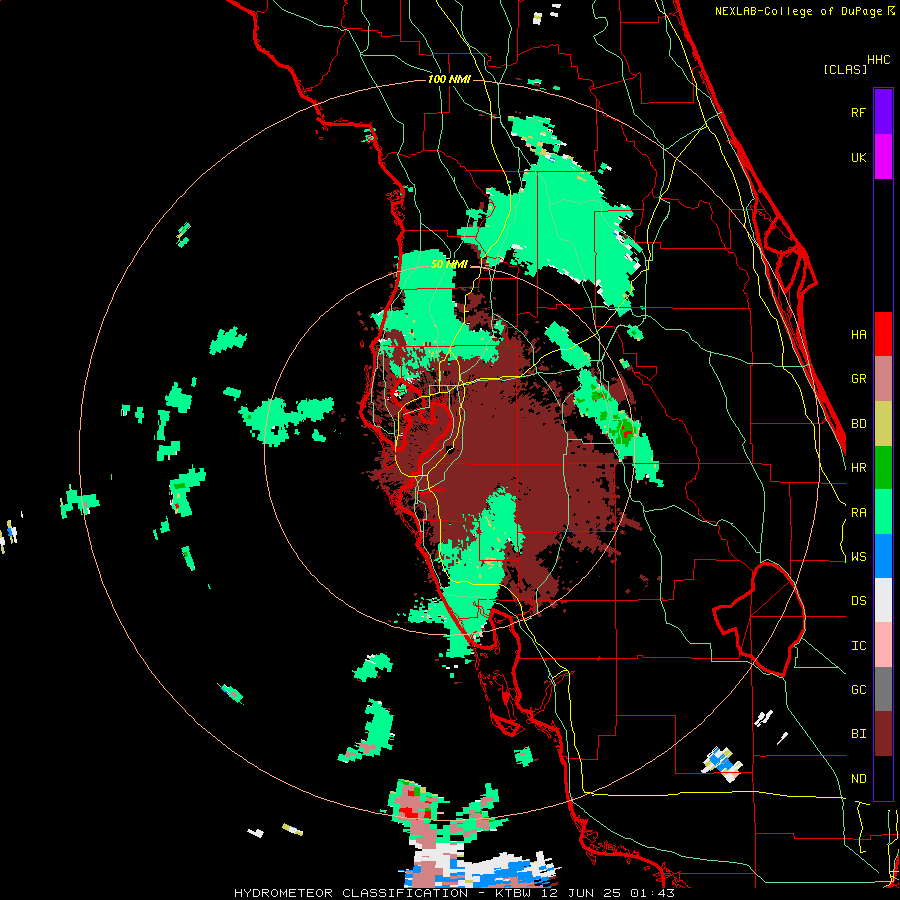This screenshot has width=900, height=900.
Task: Click the '100 NMI' range ring label
Action: [449, 79]
